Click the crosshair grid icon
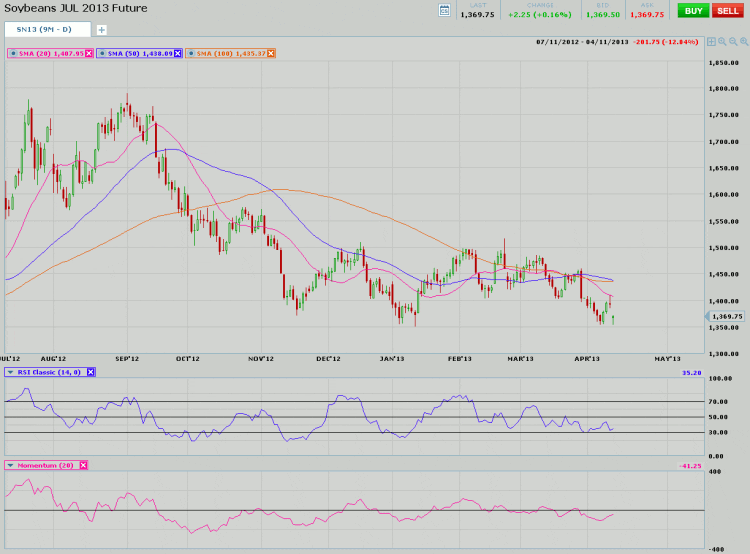The image size is (750, 554). click(x=711, y=42)
